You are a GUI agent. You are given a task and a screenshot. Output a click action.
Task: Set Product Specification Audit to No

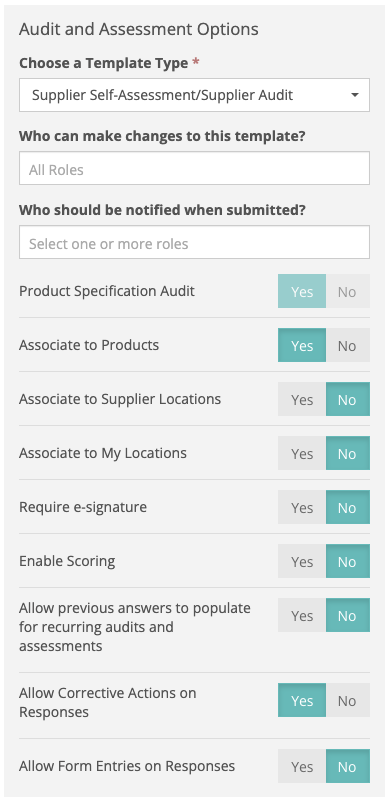pos(348,291)
